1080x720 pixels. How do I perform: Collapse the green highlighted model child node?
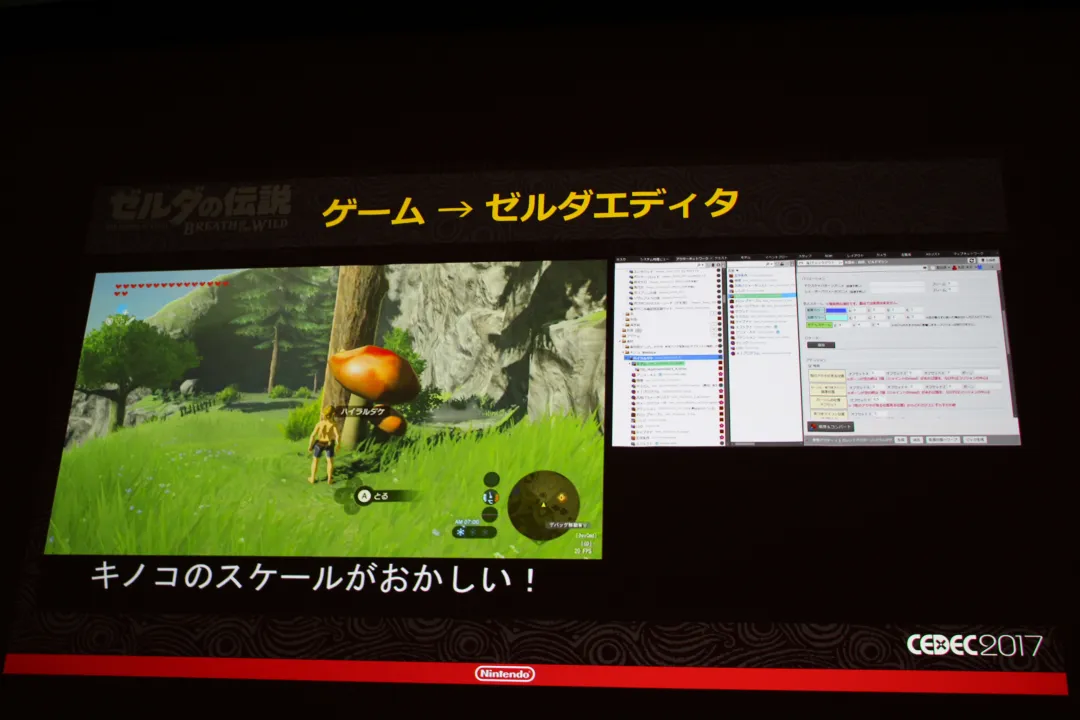(628, 362)
